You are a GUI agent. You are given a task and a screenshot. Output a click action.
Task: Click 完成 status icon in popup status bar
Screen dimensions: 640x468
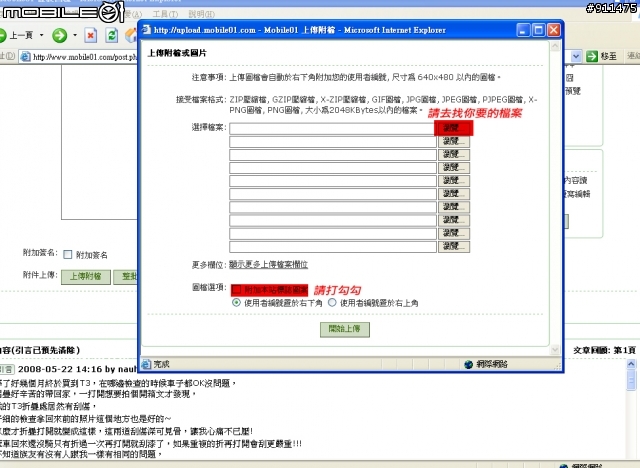[x=146, y=364]
